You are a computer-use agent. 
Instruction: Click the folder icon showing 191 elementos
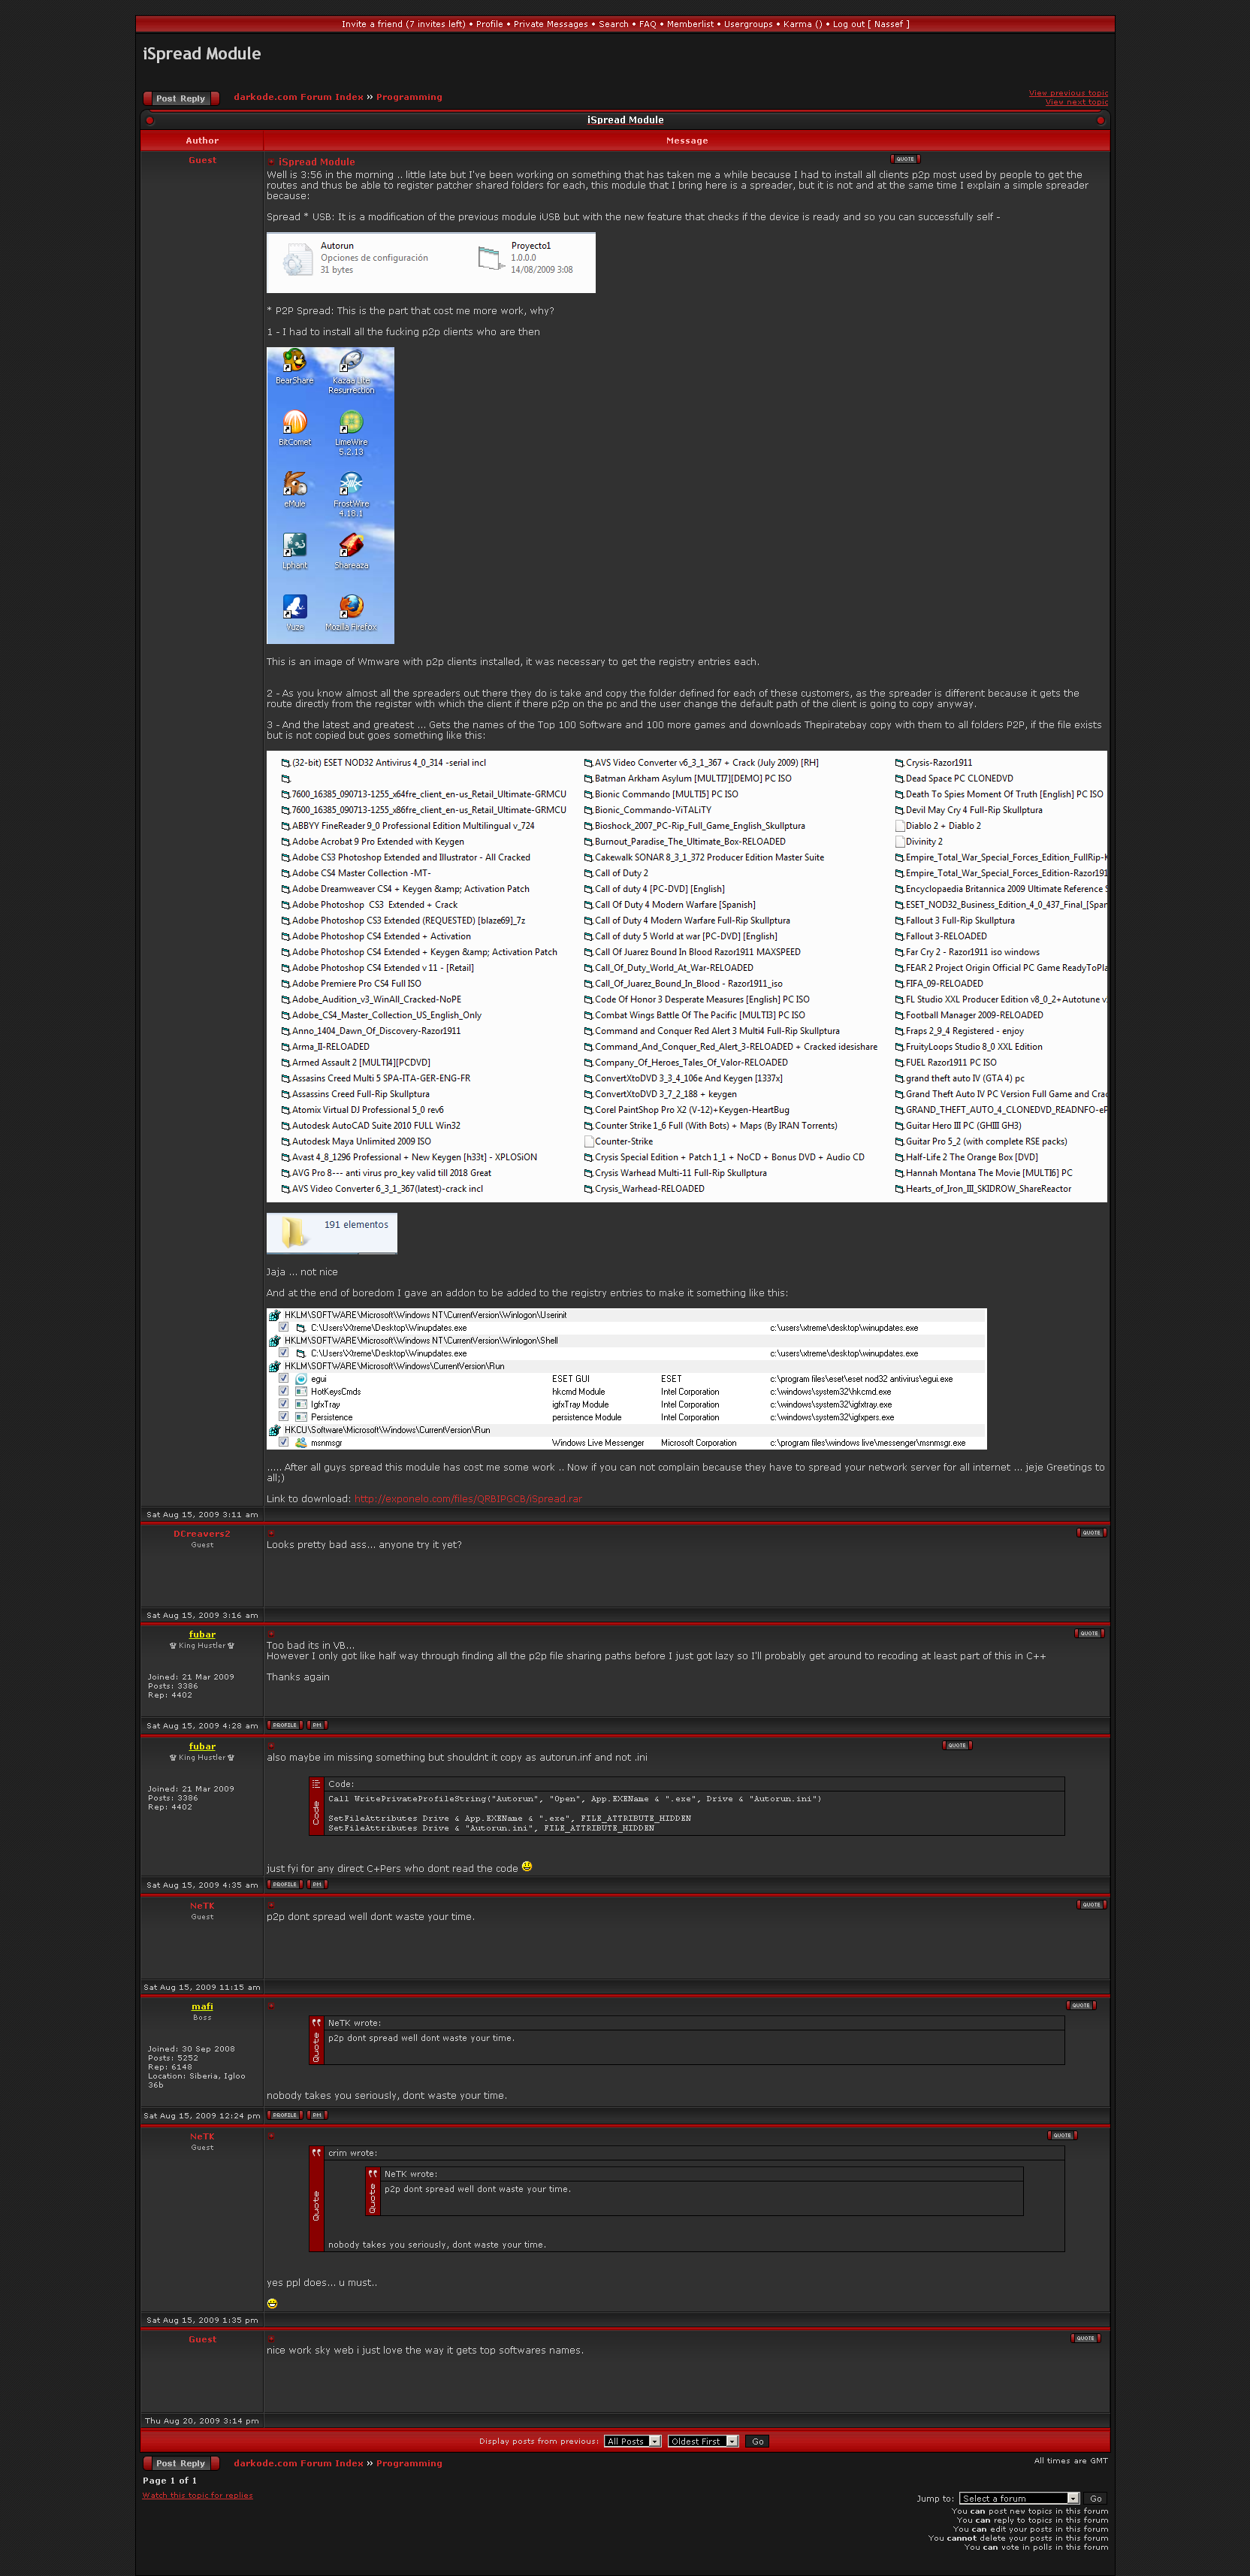(293, 1232)
